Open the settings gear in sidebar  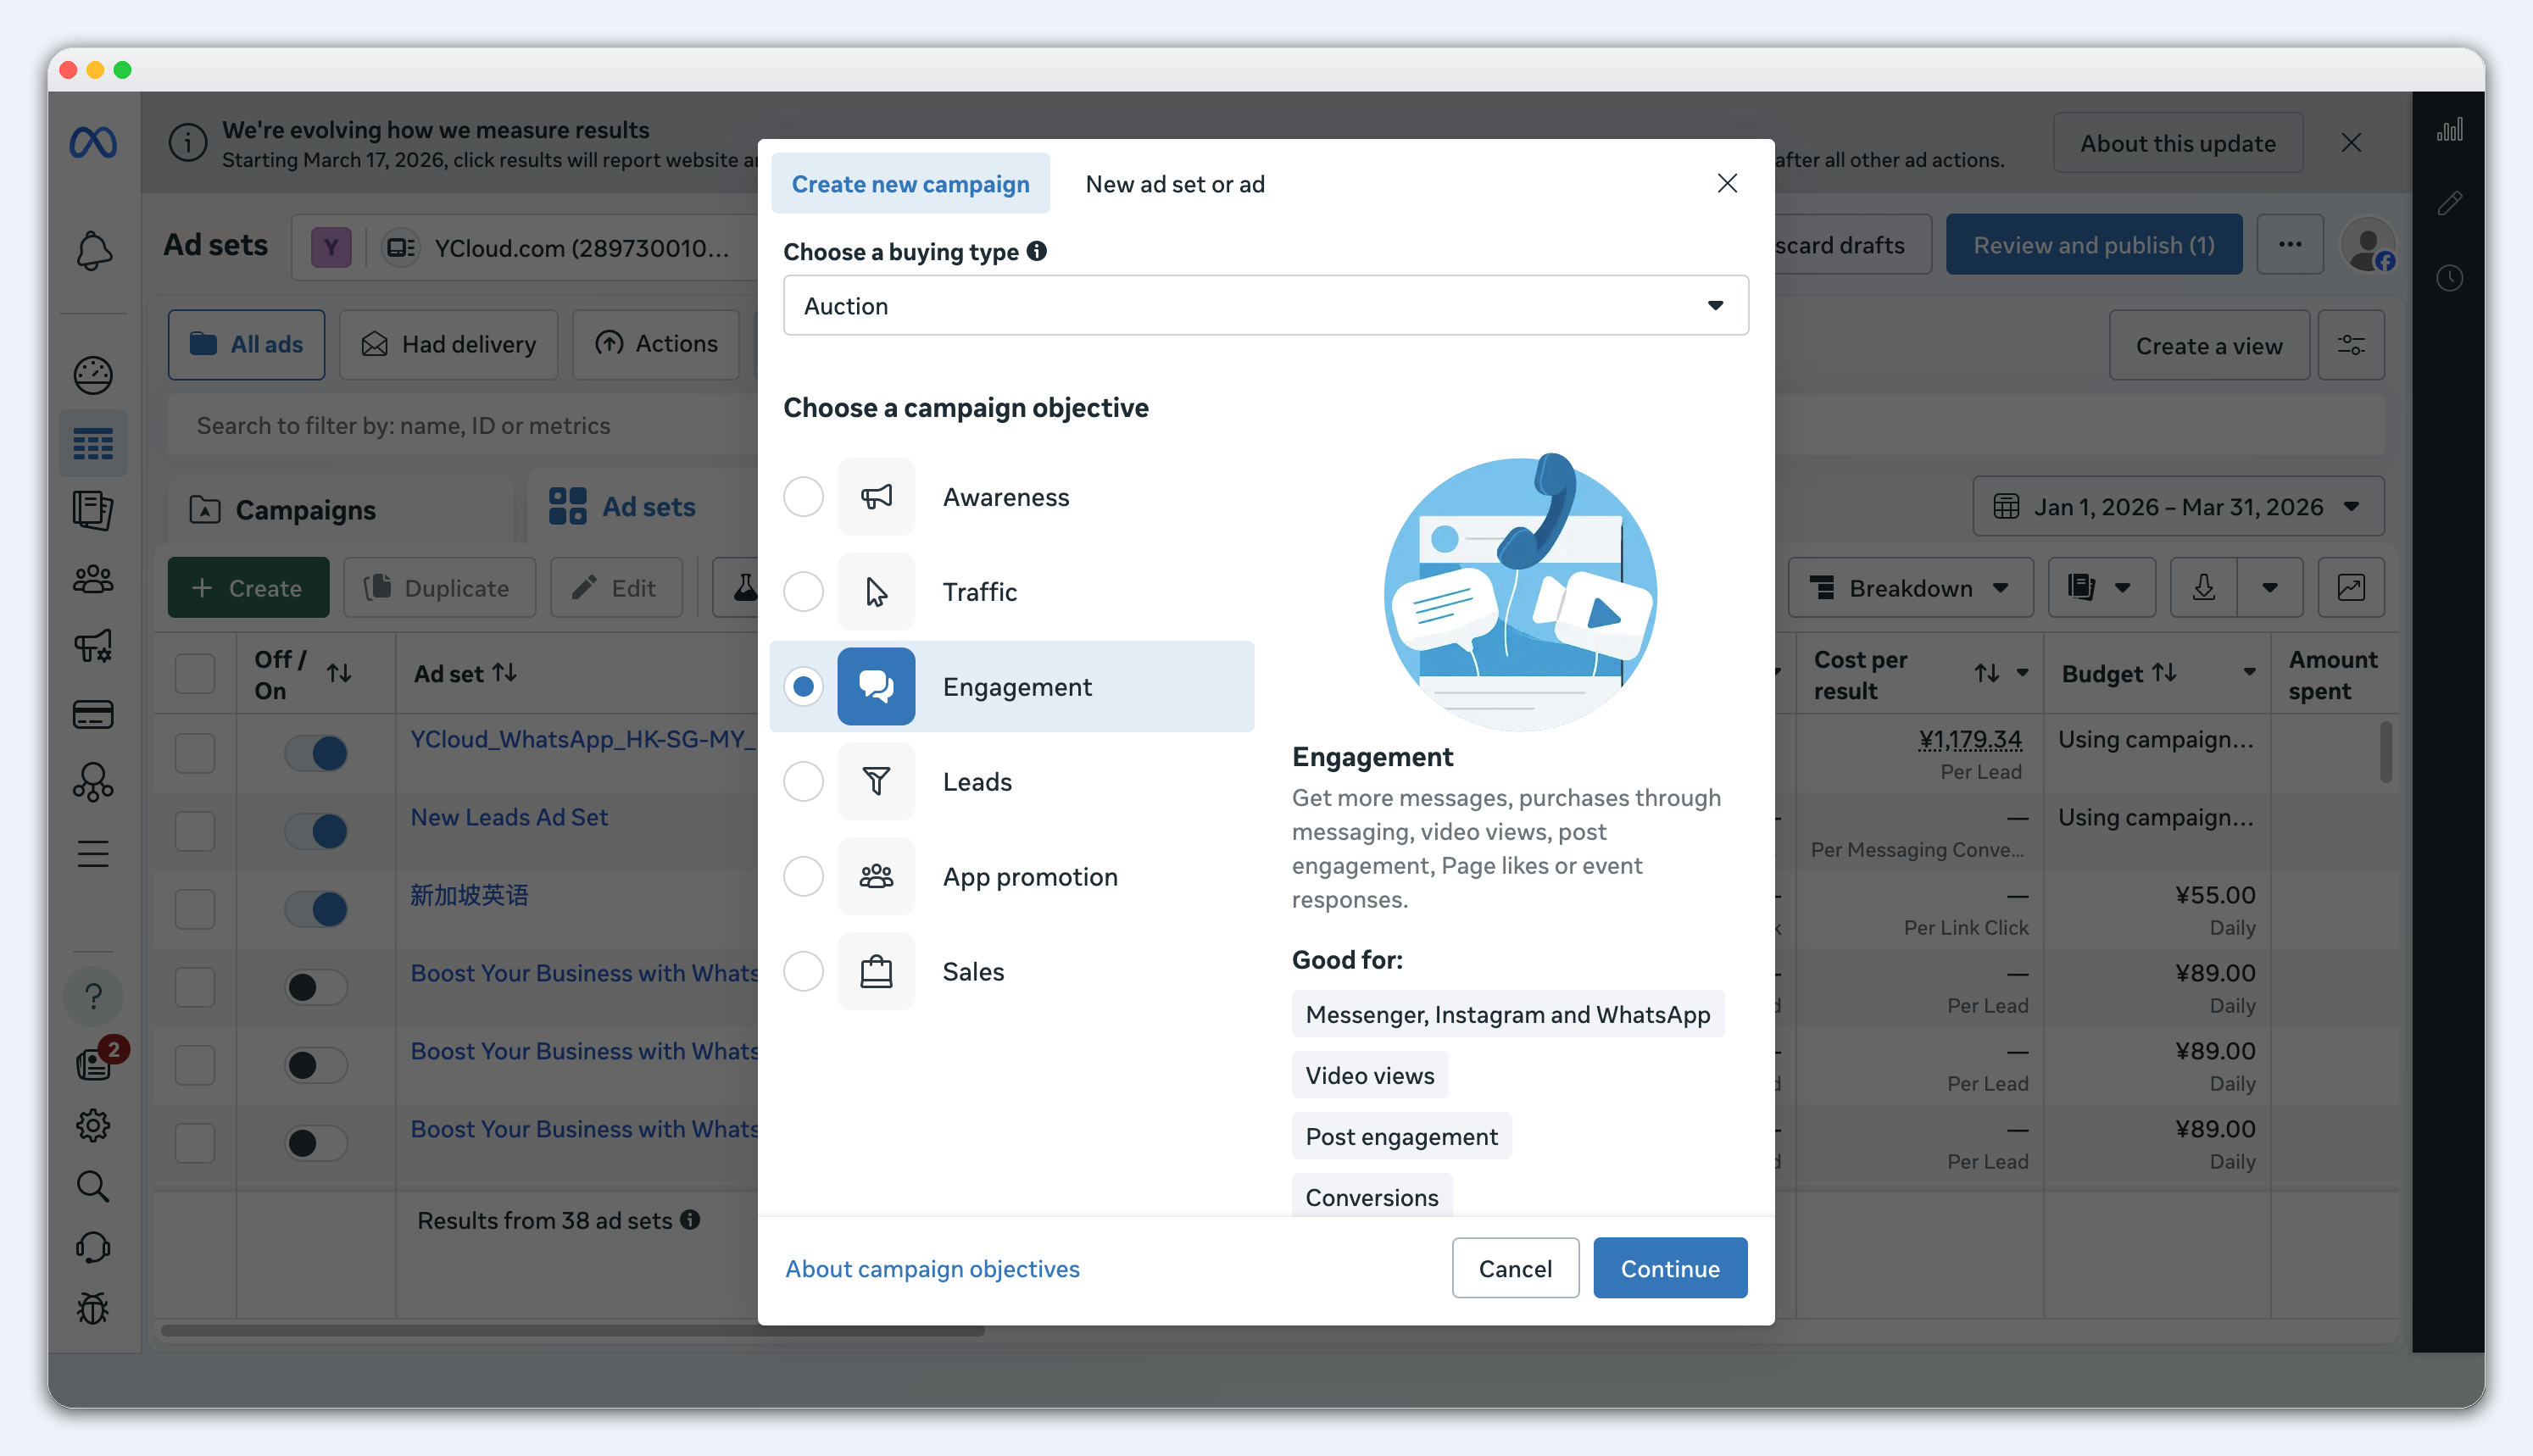coord(93,1125)
